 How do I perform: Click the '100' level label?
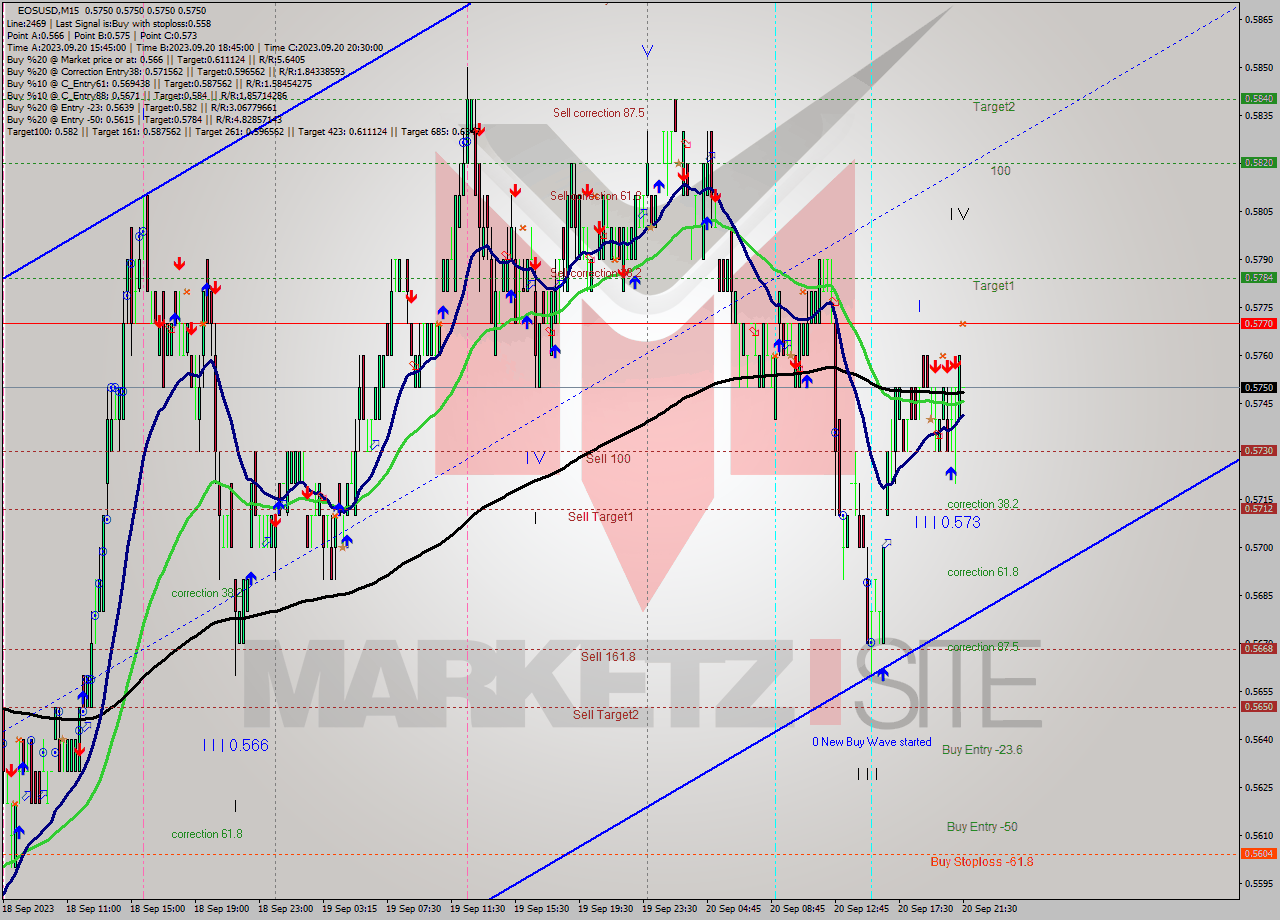click(1000, 171)
